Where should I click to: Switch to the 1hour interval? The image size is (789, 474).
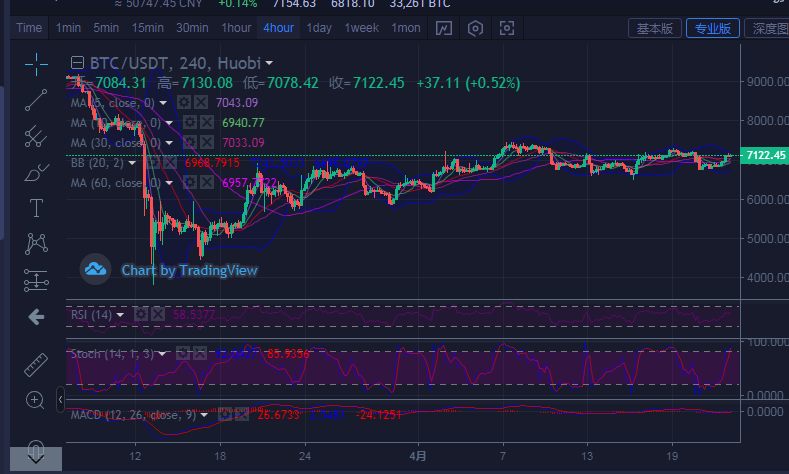tap(236, 28)
